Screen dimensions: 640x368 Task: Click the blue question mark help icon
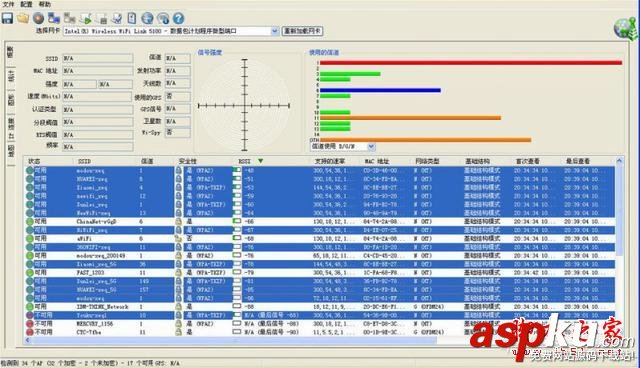178,18
